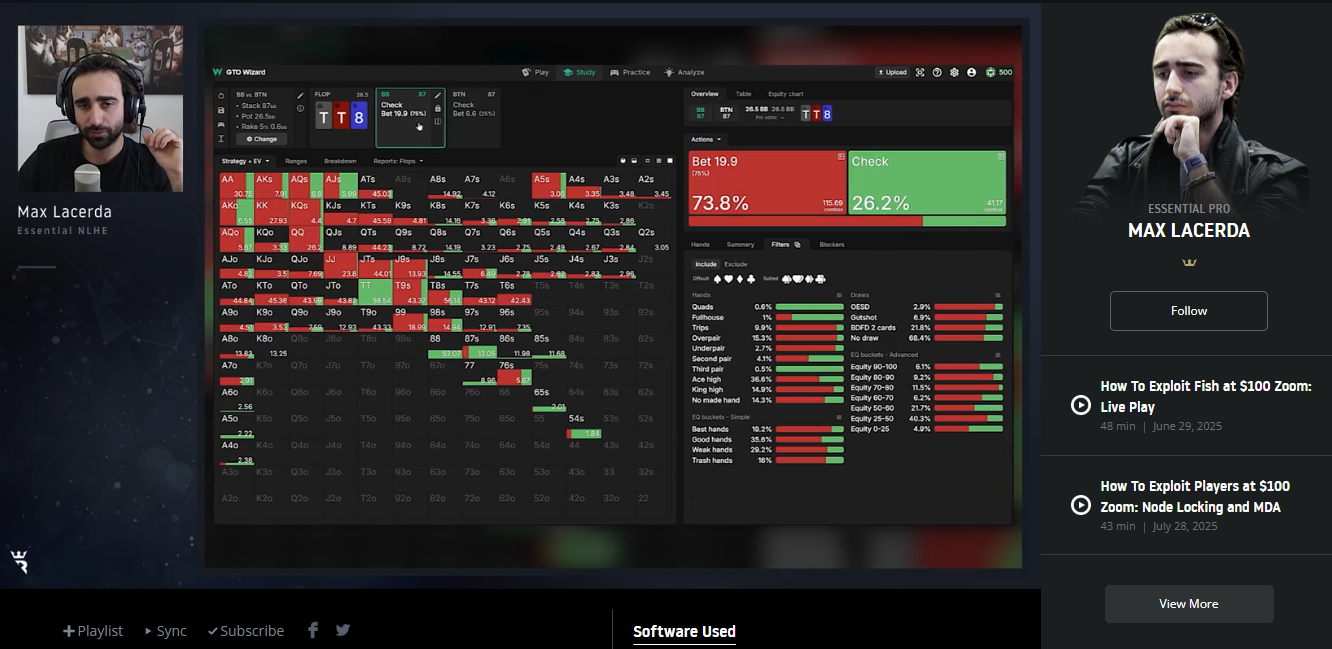Open the Actions dropdown
Viewport: 1332px width, 649px height.
click(x=705, y=139)
